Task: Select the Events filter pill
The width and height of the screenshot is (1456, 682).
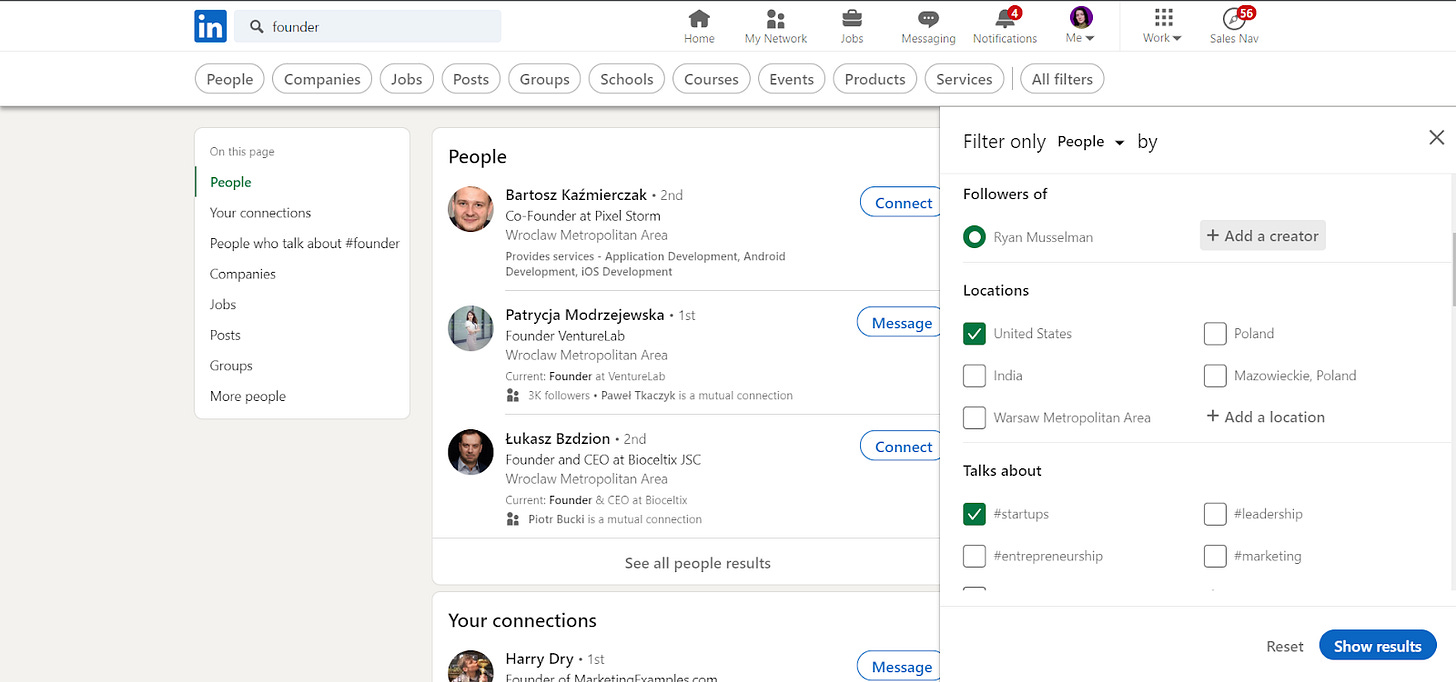Action: (x=792, y=79)
